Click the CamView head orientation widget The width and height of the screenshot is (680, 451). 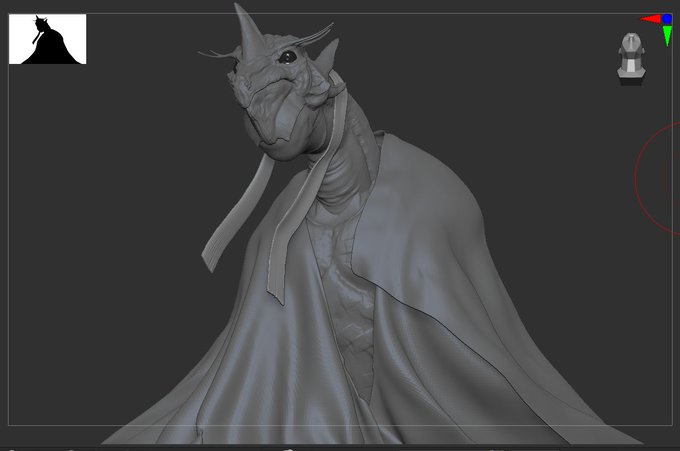pyautogui.click(x=631, y=57)
